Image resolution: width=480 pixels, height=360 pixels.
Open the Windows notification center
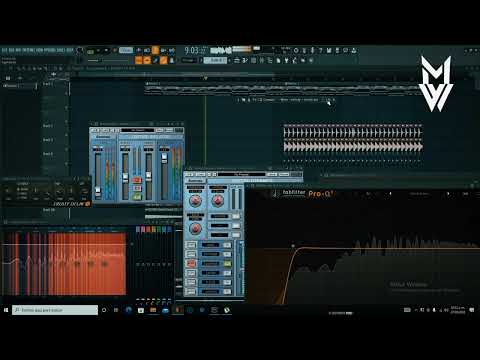472,310
